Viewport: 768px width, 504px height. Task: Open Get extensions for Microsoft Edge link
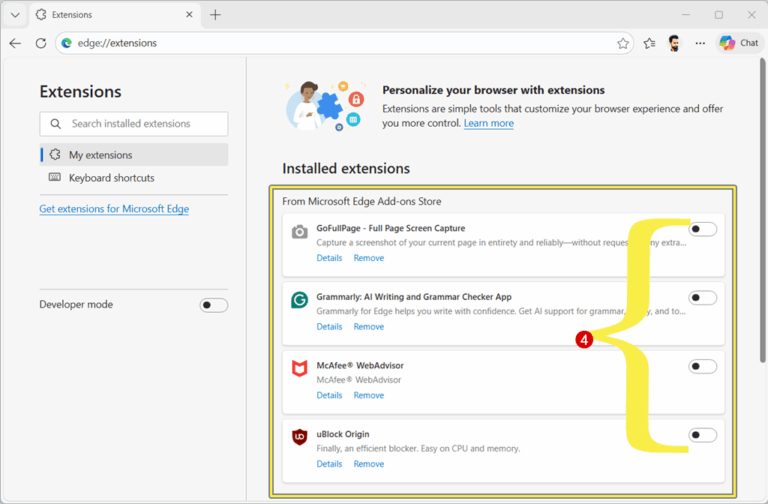(114, 209)
